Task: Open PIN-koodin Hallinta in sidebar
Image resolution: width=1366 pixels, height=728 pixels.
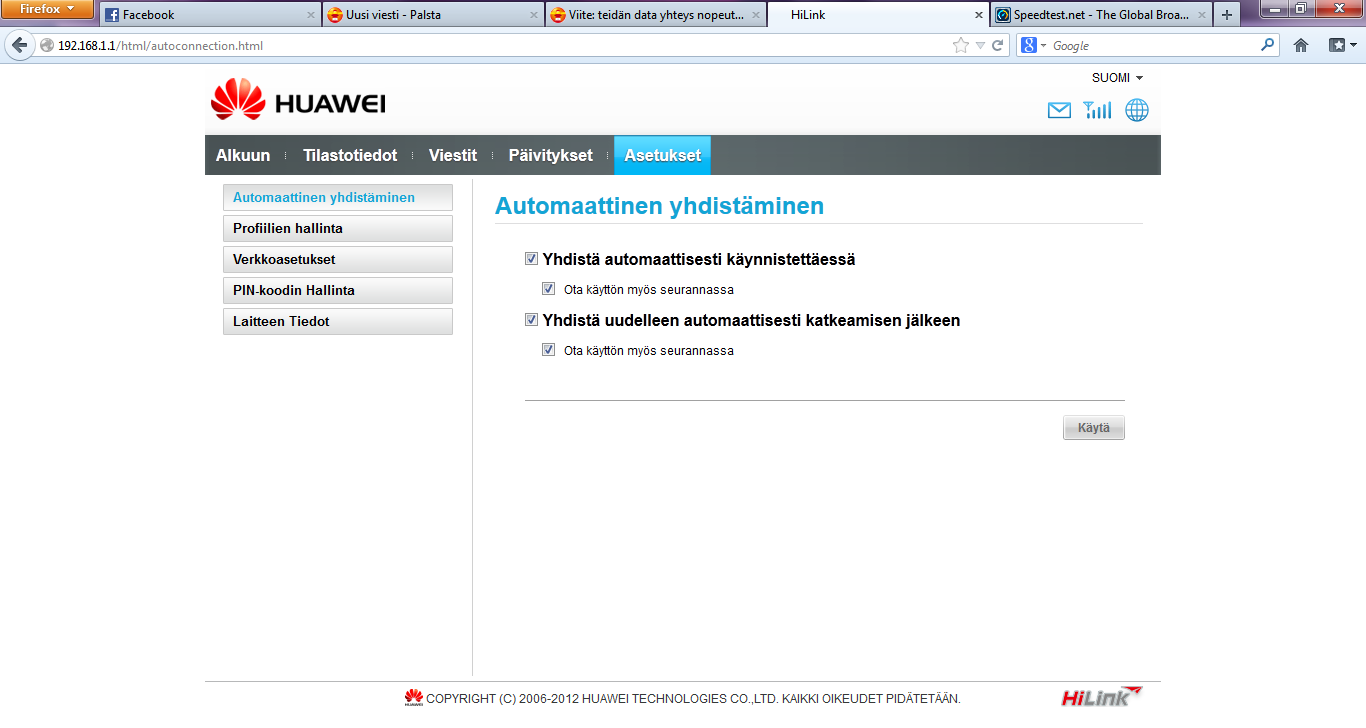Action: click(x=338, y=290)
